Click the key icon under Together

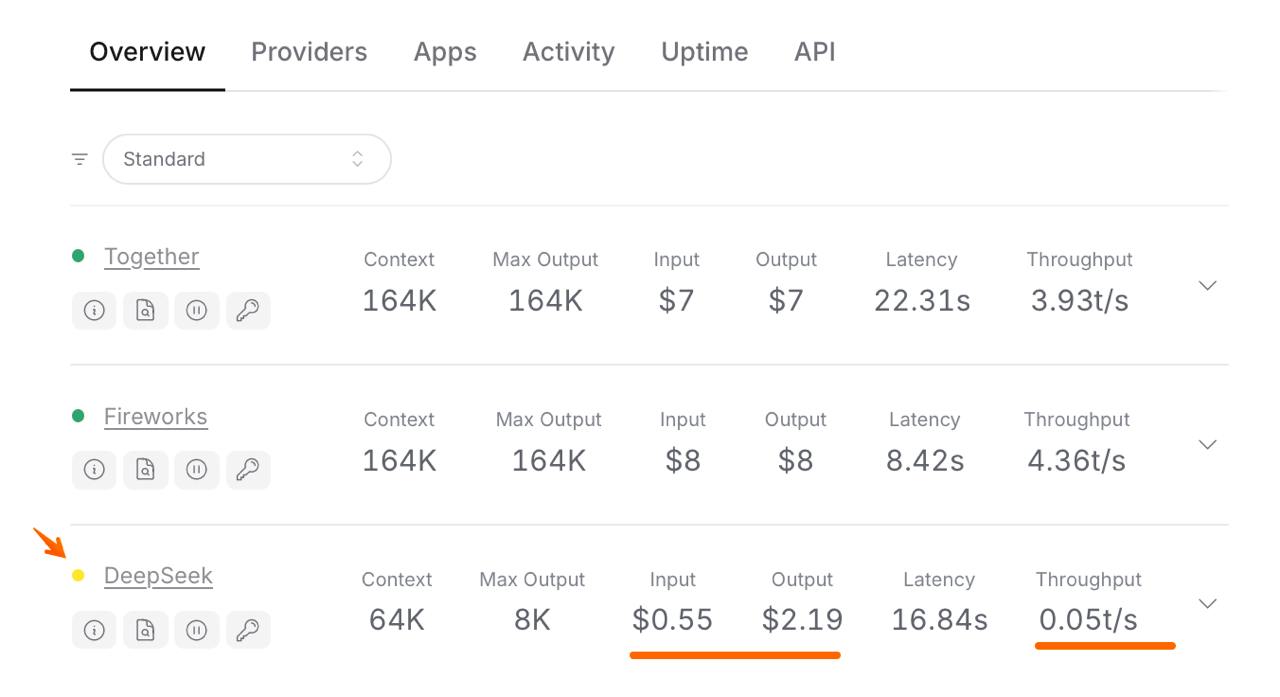coord(247,311)
